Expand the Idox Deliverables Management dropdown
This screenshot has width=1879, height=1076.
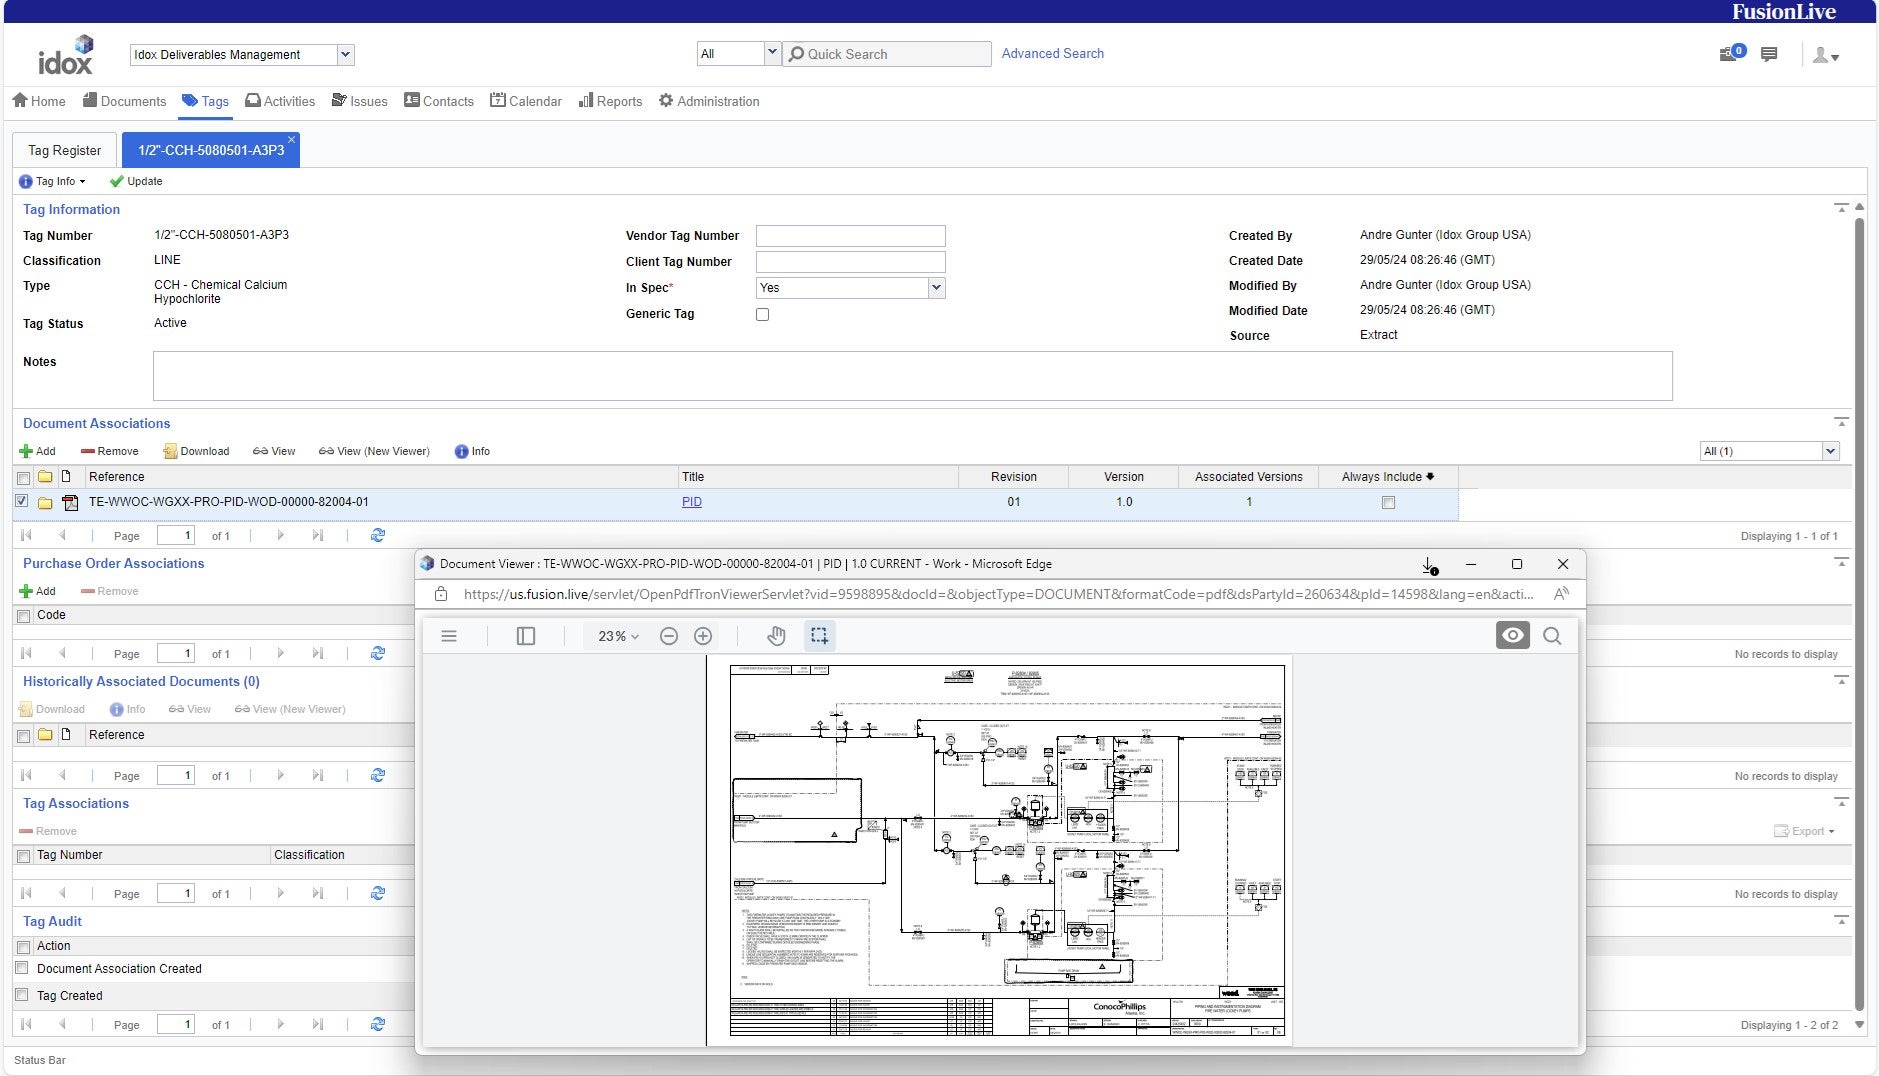(345, 55)
